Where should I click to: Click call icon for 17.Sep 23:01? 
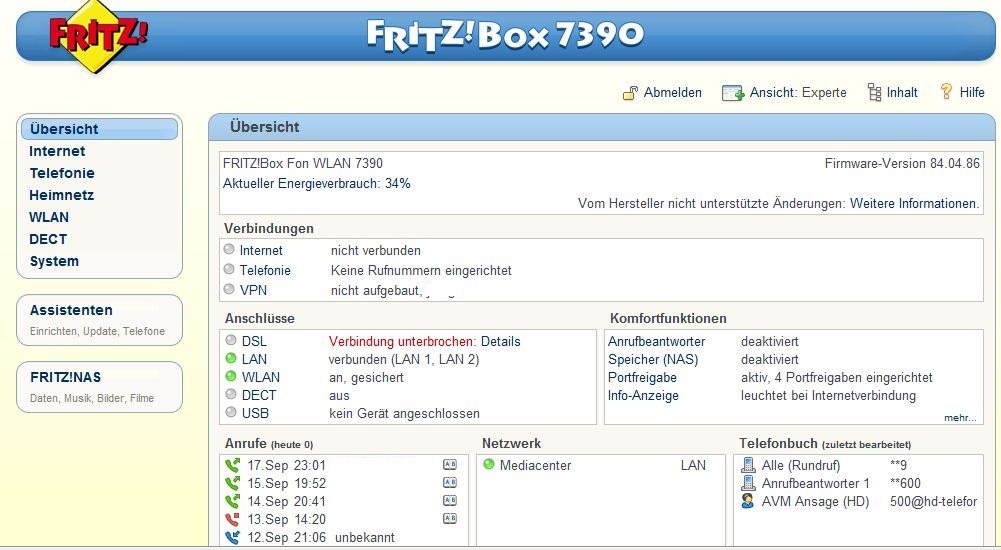(x=232, y=465)
